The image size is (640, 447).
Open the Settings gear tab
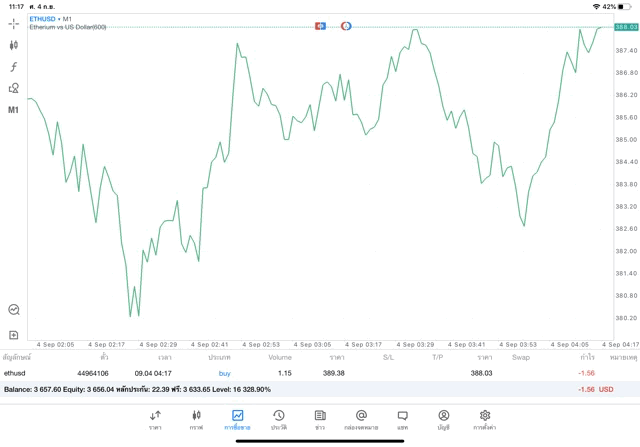[x=485, y=419]
